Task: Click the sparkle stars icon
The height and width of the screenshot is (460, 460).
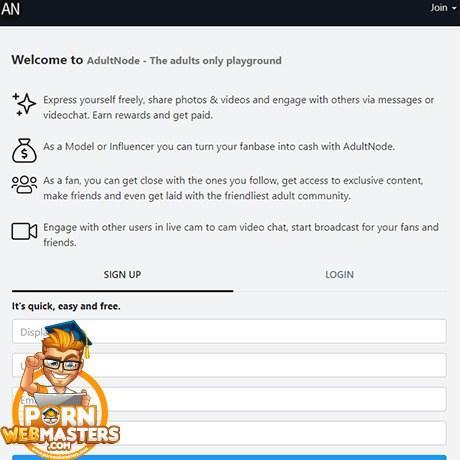Action: (24, 105)
